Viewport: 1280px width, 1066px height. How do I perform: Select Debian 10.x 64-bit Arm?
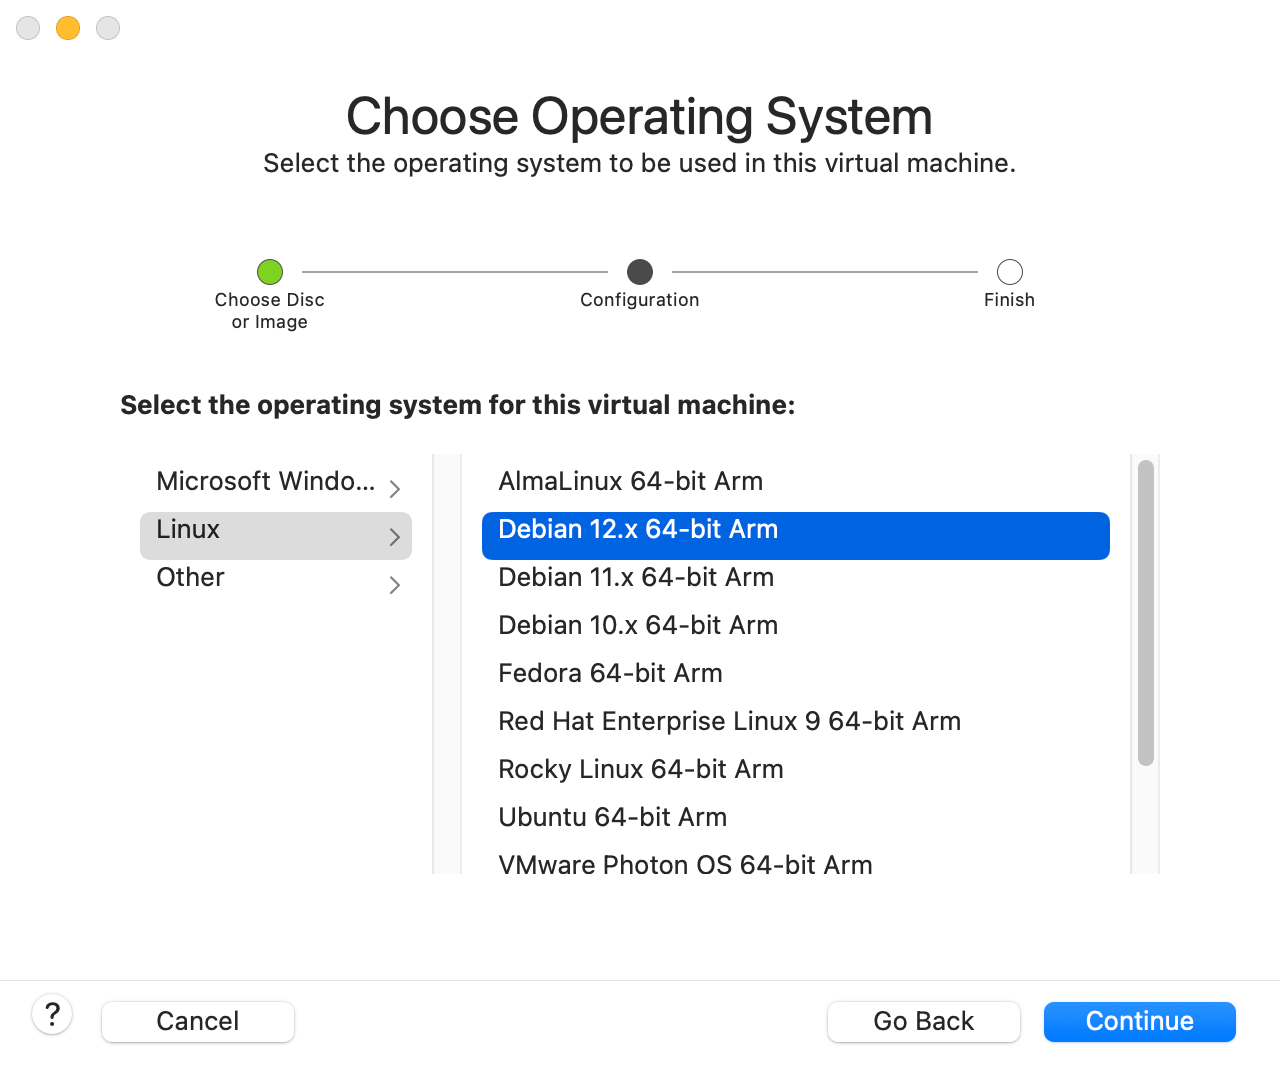tap(638, 625)
